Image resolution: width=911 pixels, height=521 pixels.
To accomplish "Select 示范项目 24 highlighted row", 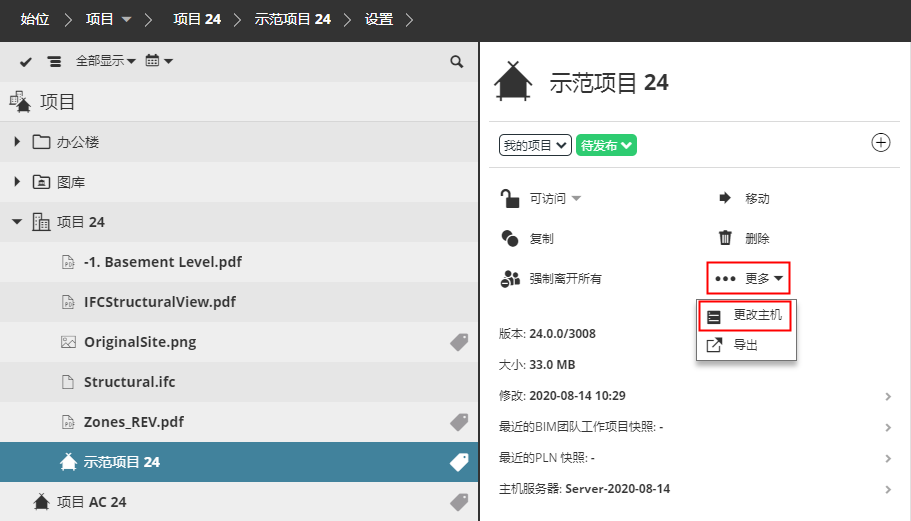I will coord(239,462).
